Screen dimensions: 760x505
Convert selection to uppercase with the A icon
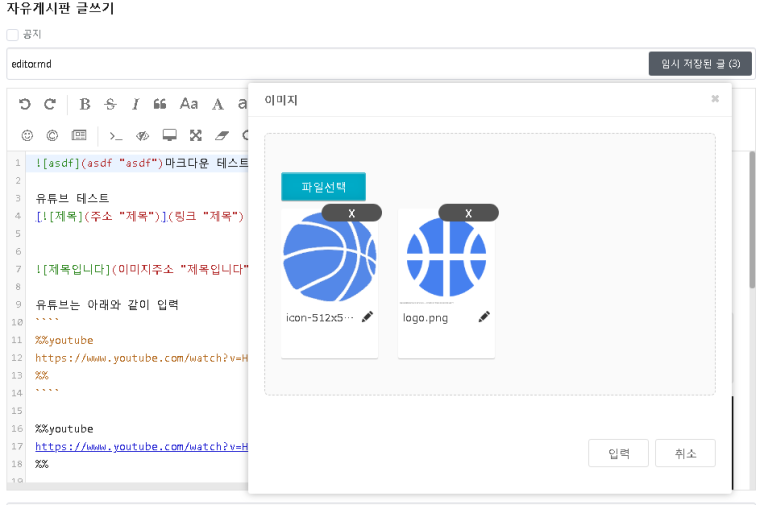point(218,104)
